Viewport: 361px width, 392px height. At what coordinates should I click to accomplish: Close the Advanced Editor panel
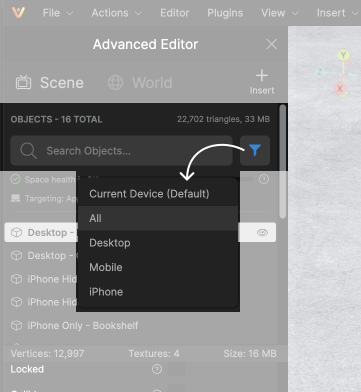(272, 44)
